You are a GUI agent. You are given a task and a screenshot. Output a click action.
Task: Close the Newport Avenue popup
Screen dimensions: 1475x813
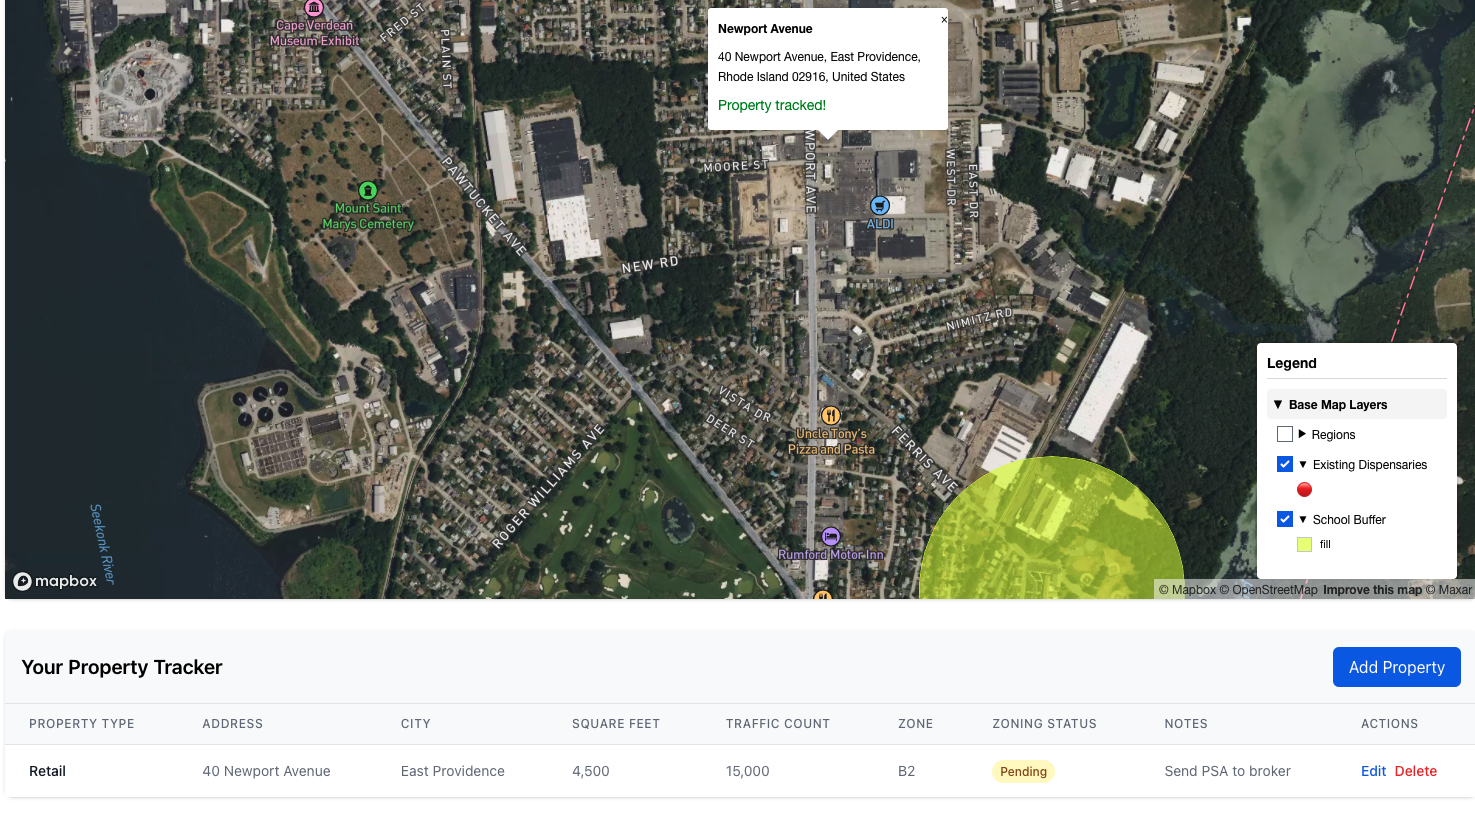(943, 20)
